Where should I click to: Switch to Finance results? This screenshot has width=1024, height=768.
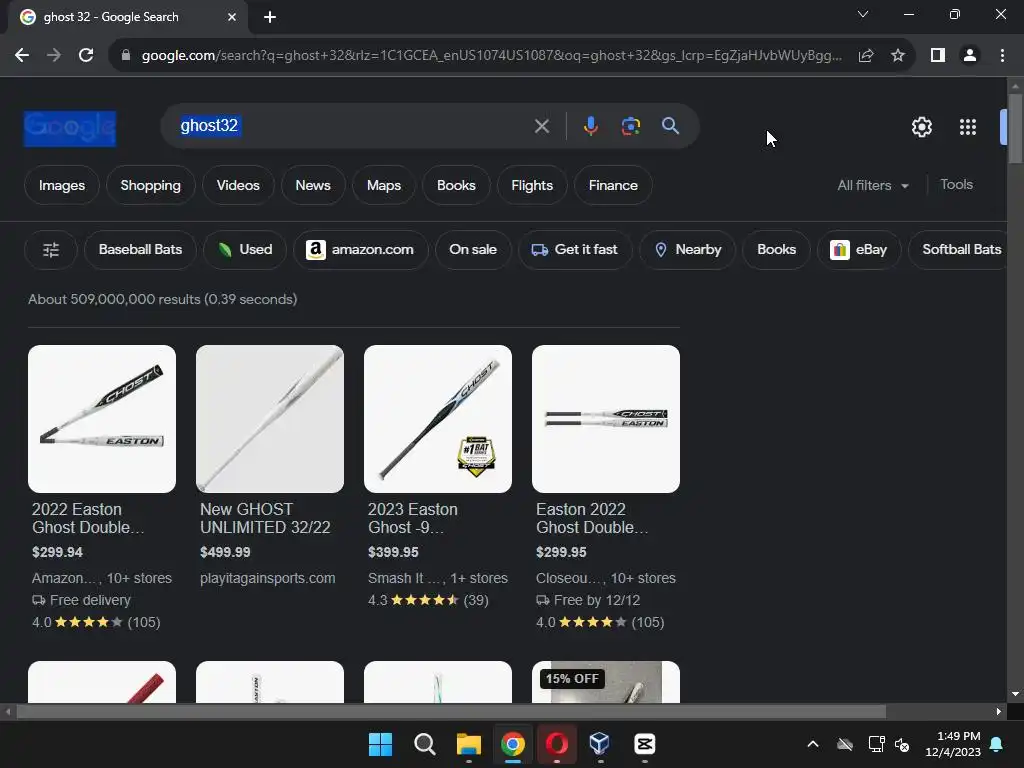coord(613,185)
